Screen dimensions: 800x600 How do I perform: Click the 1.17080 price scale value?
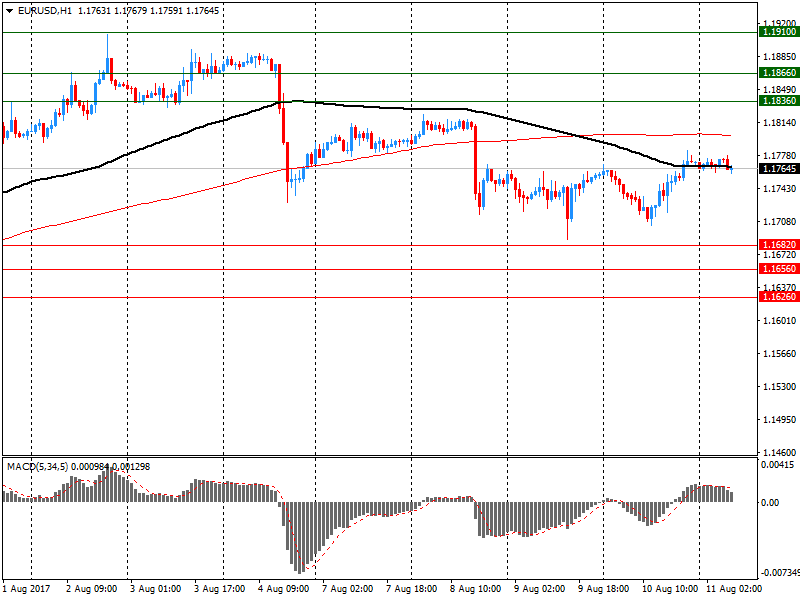[779, 221]
